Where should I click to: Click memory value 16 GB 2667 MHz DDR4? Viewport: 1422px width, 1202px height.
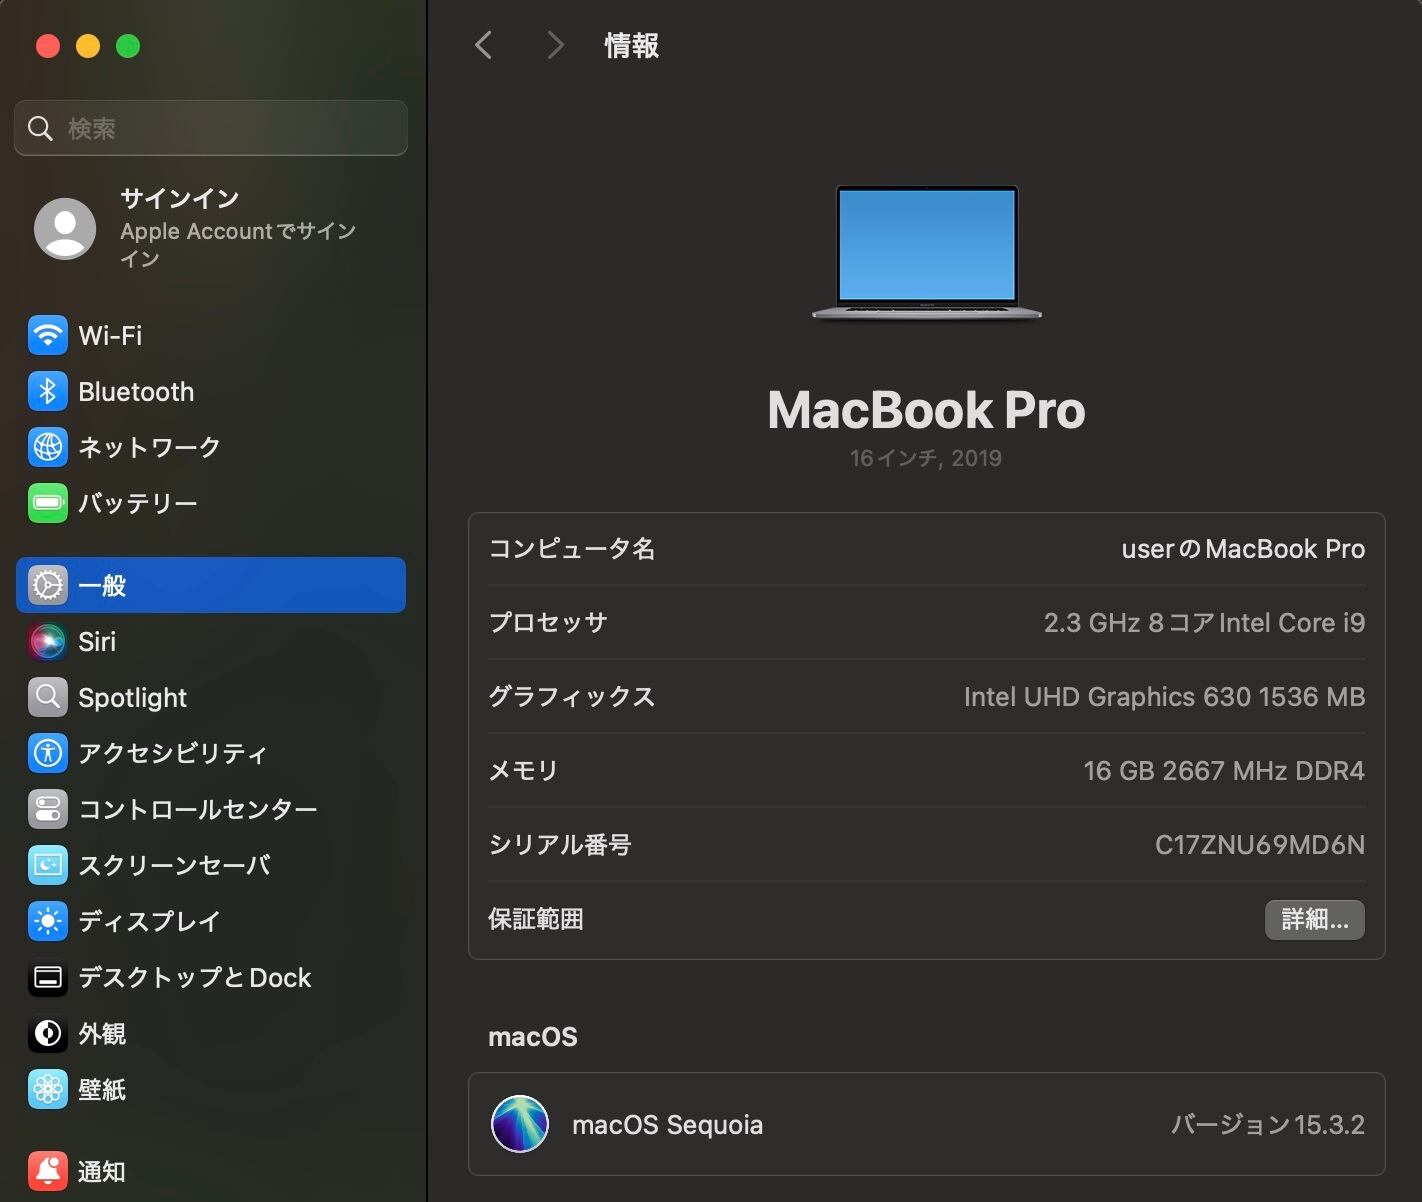(x=1224, y=771)
